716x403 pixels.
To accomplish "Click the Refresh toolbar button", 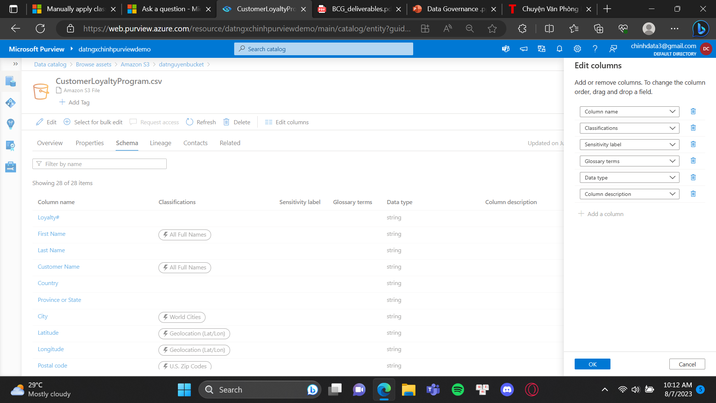I will (201, 122).
